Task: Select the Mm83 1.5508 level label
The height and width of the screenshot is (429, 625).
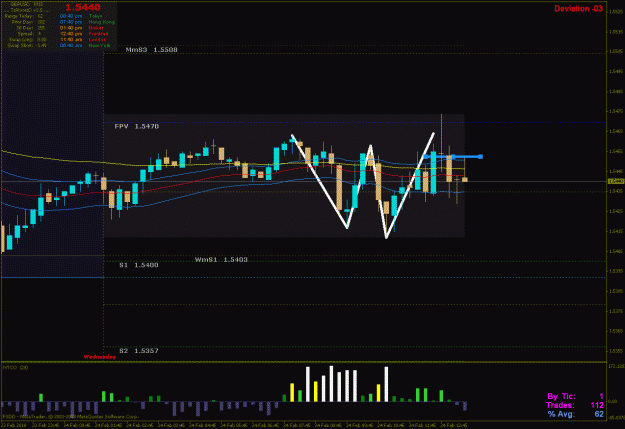Action: coord(151,50)
